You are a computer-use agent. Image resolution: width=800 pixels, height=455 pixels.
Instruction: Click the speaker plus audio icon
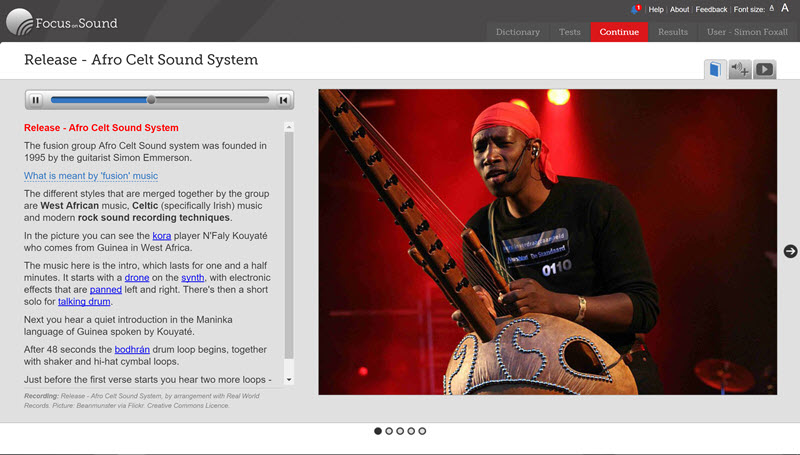pos(739,69)
